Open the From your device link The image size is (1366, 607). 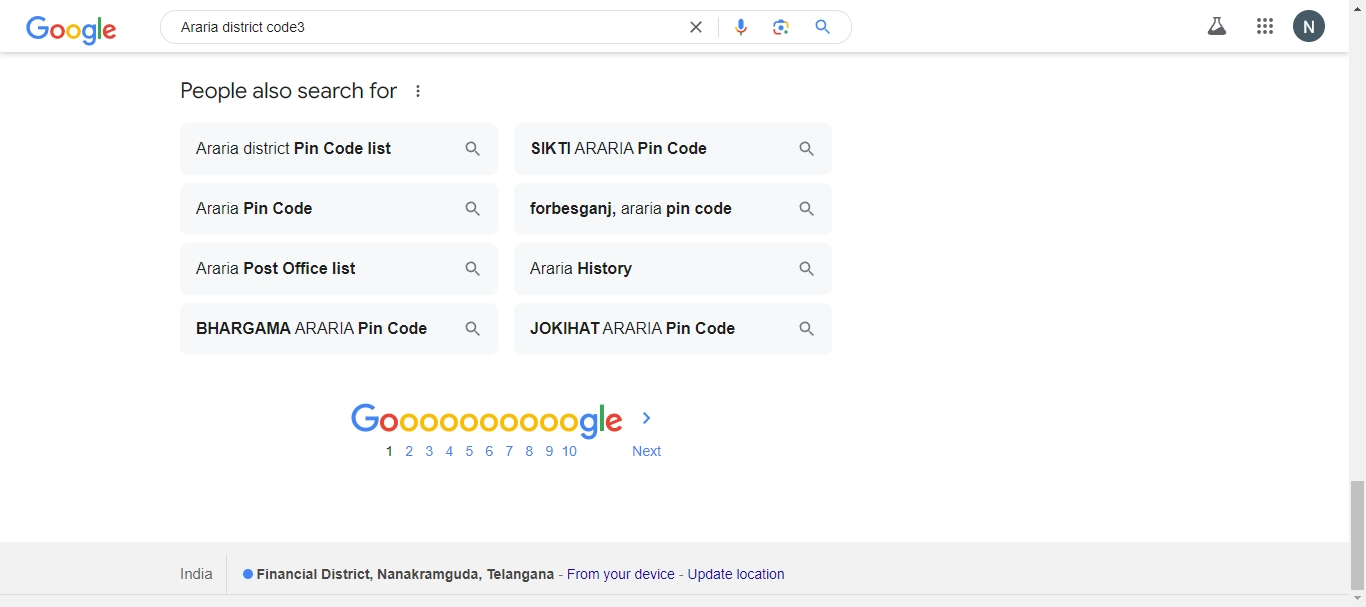click(621, 574)
